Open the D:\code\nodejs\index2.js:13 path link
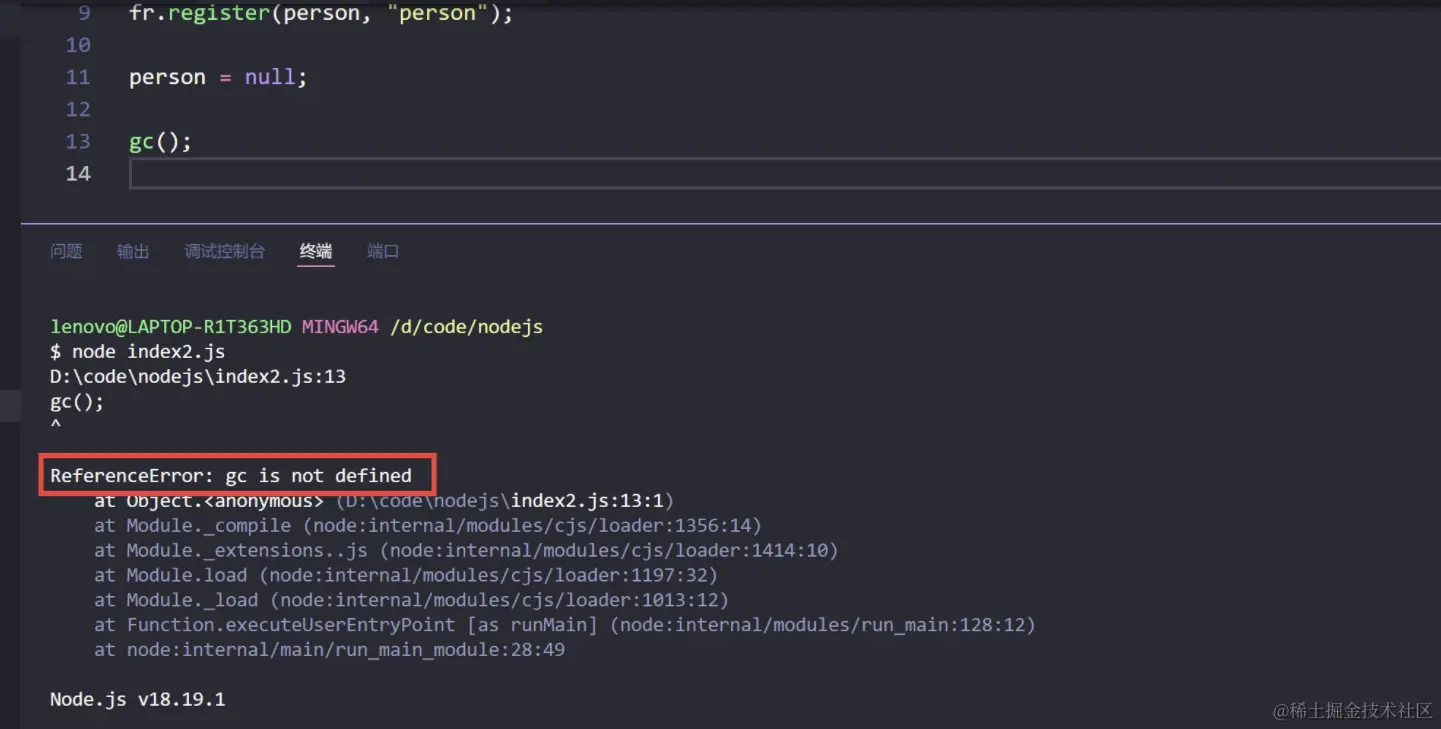 click(198, 376)
